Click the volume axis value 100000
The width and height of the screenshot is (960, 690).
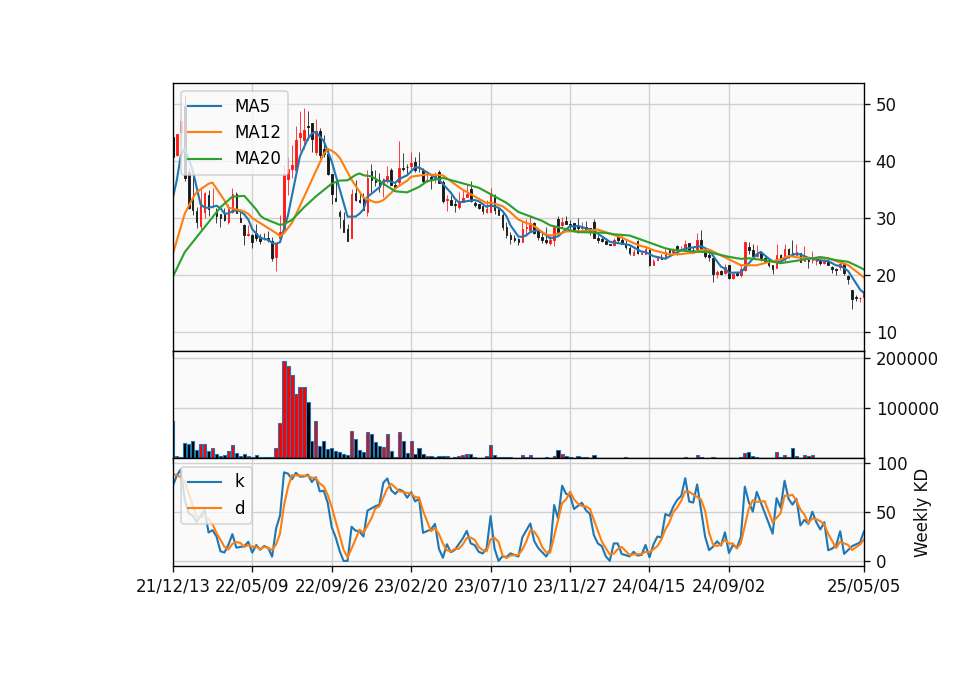point(907,409)
